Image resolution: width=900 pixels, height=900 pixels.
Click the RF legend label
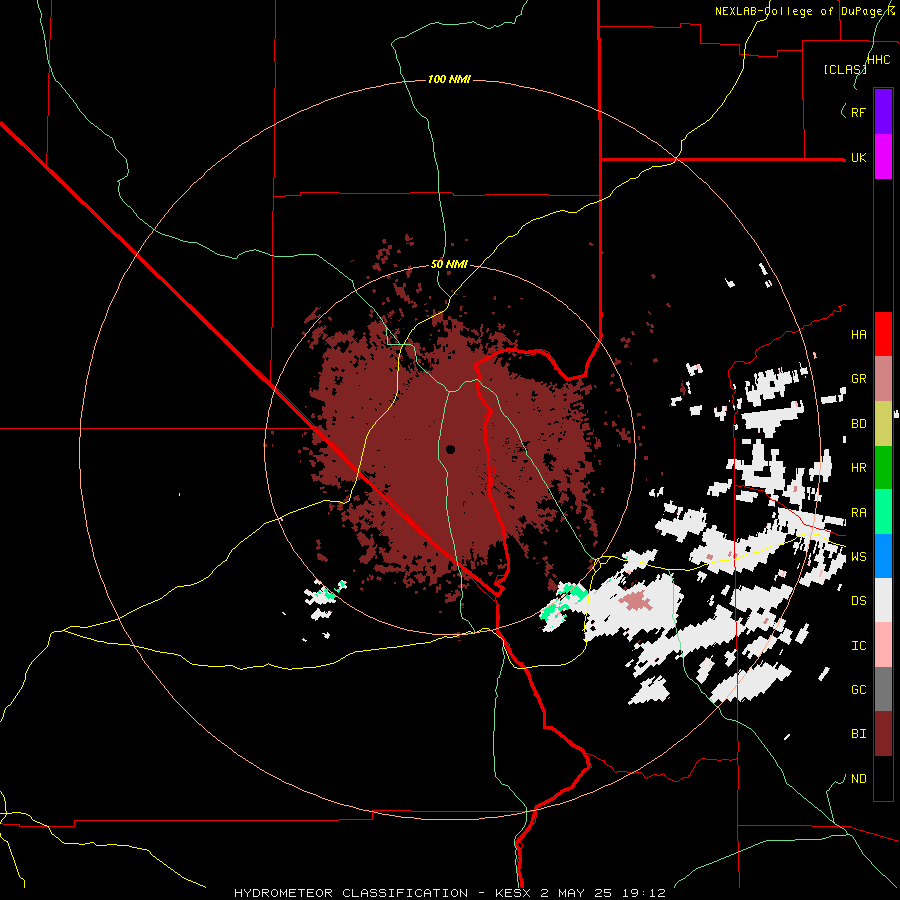(x=858, y=112)
